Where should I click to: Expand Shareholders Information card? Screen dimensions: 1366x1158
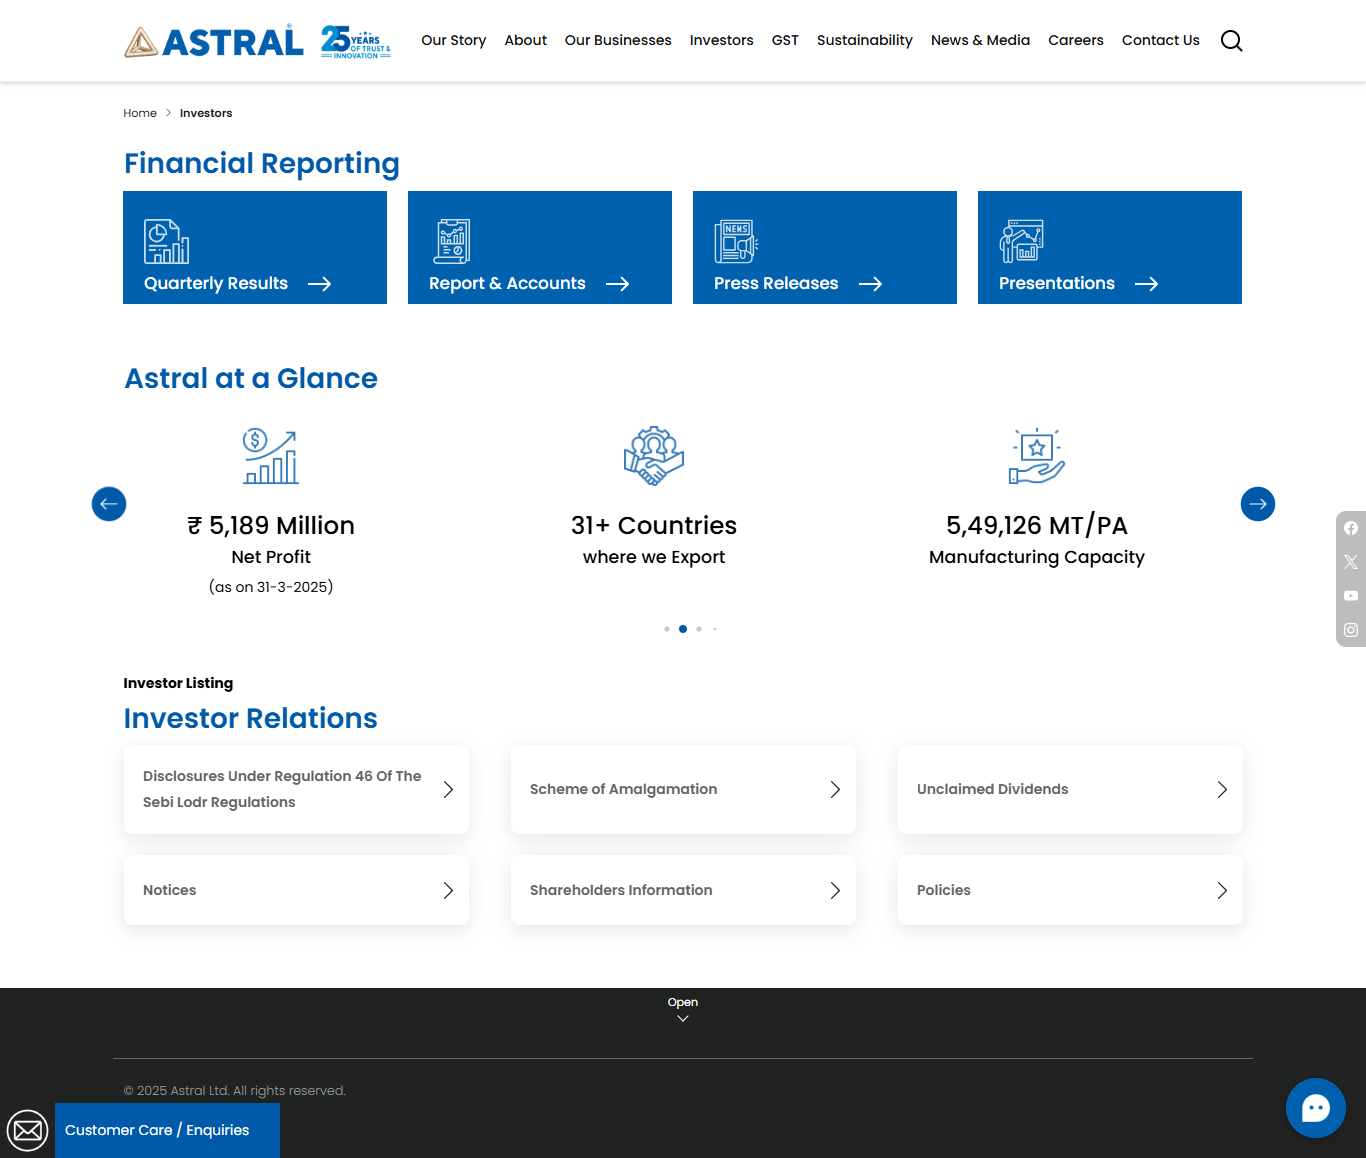tap(683, 890)
